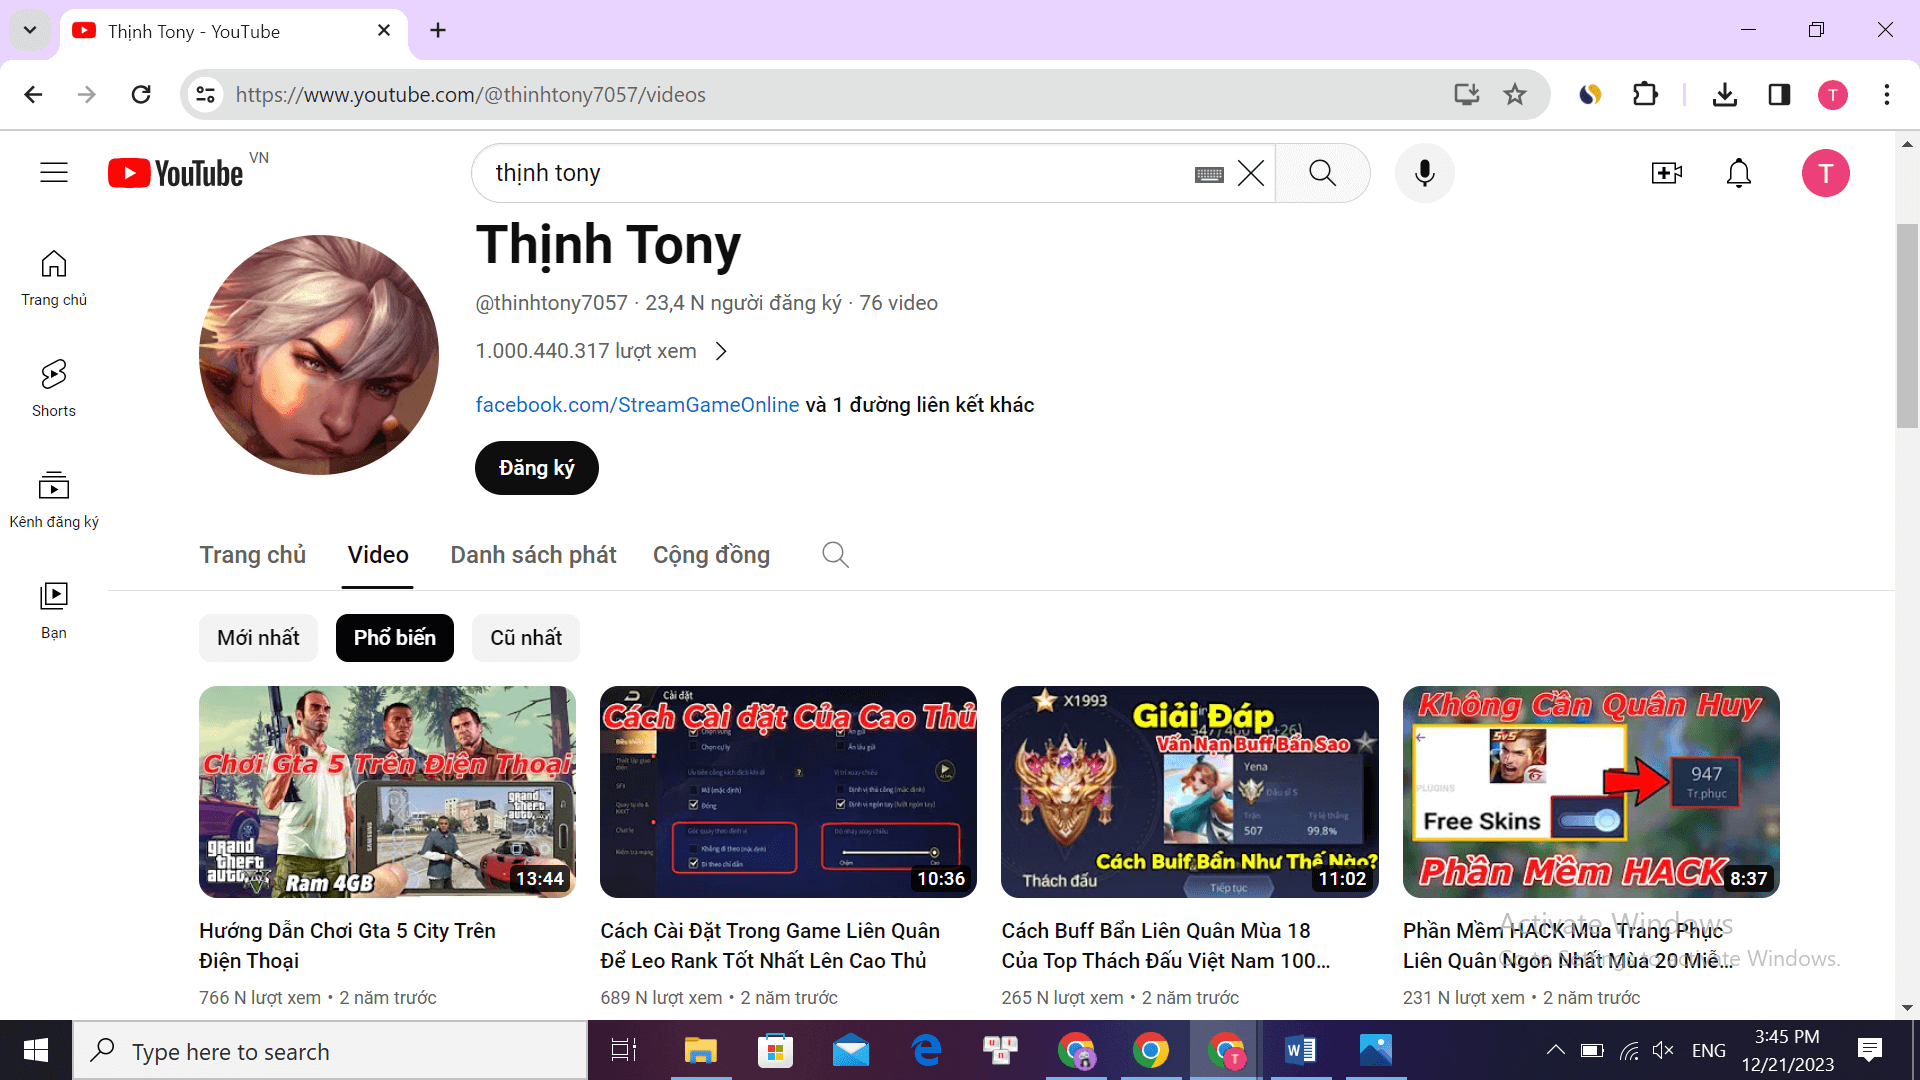Open the Giải Đáp Buff Bẩn Sao thumbnail
This screenshot has height=1080, width=1920.
pyautogui.click(x=1189, y=792)
